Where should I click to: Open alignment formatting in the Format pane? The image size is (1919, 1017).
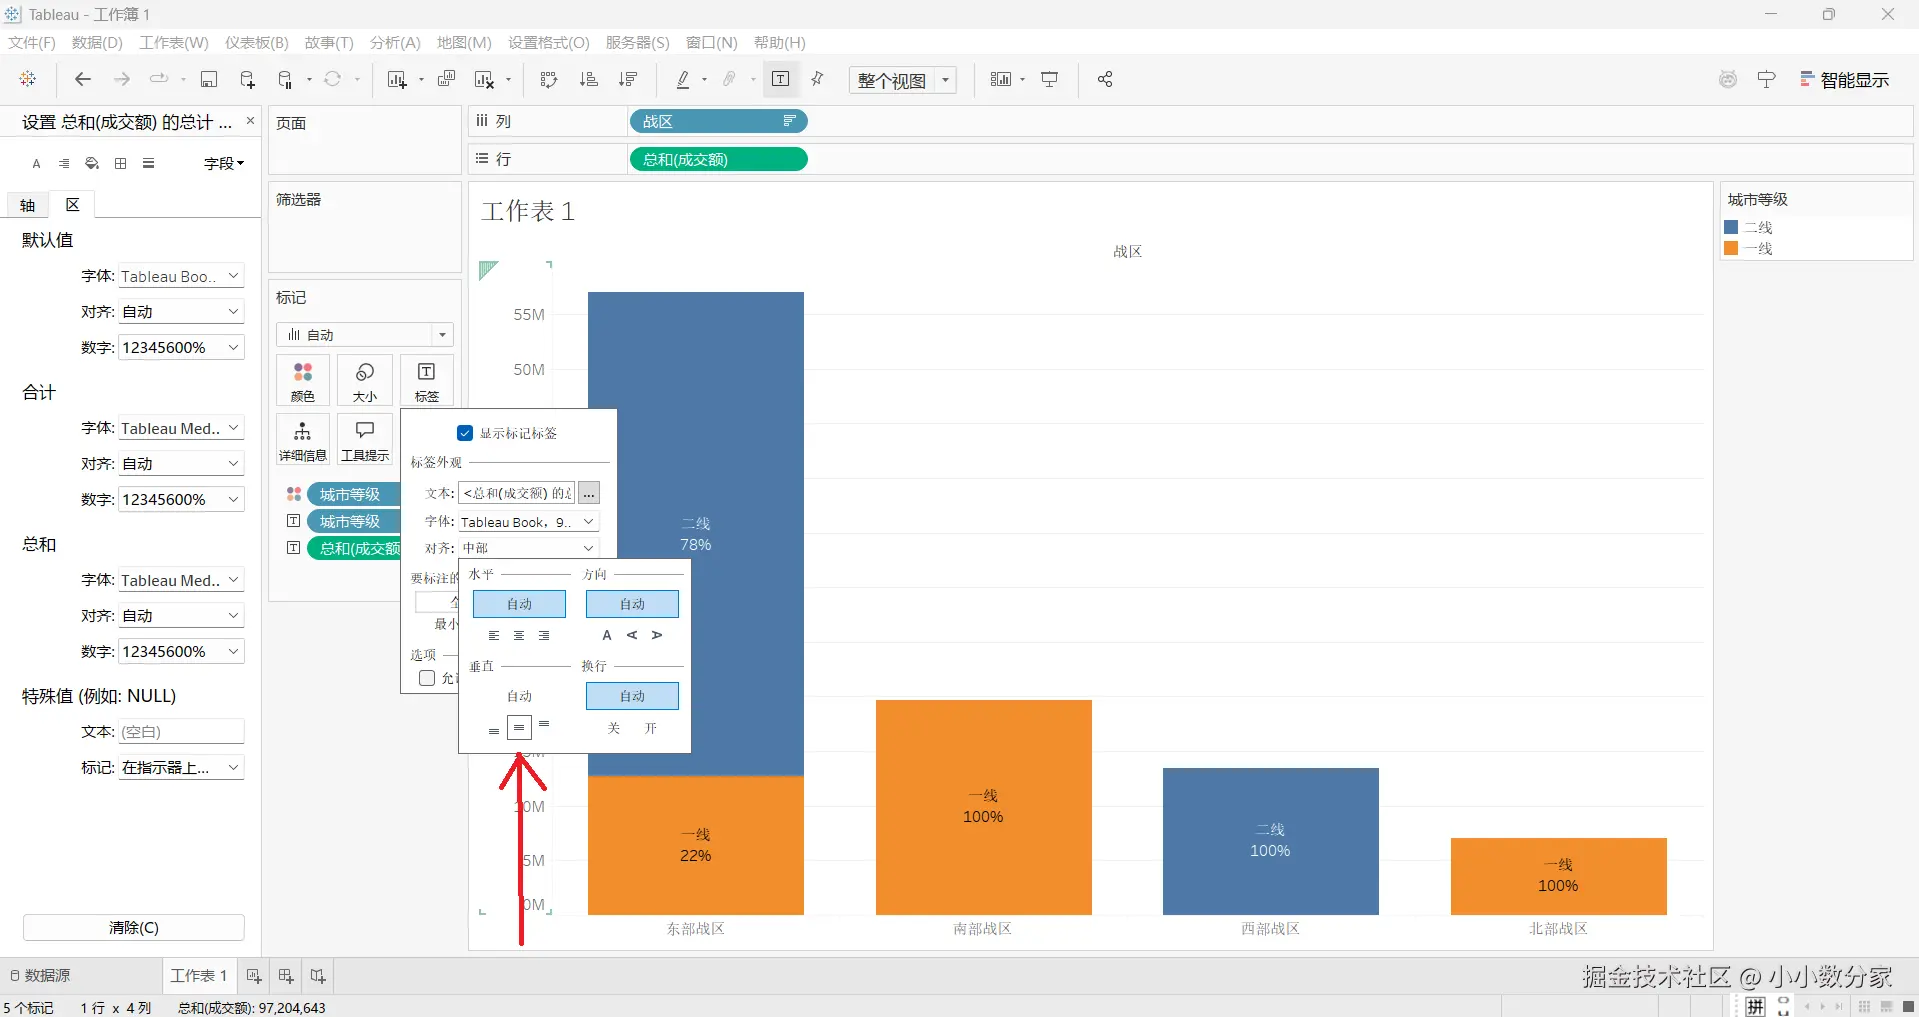click(64, 164)
